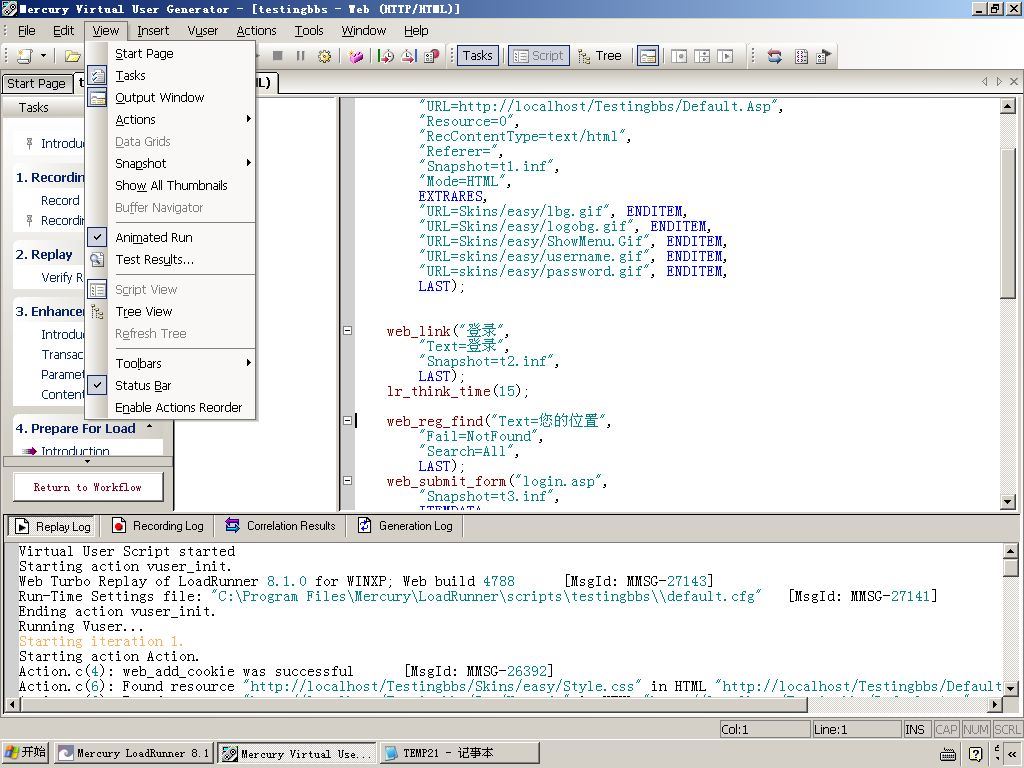Open Mercury LoadRunner 8.1 taskbar button

(134, 753)
